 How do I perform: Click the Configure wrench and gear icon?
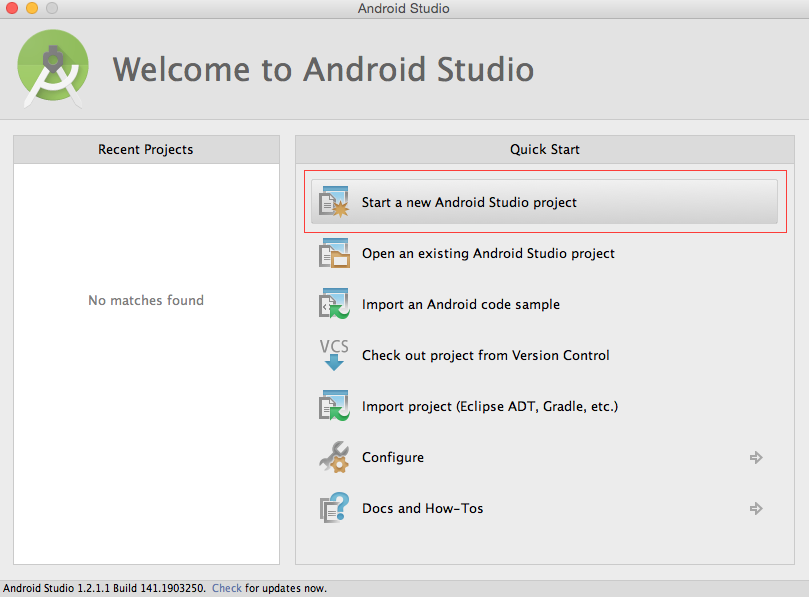click(x=334, y=457)
